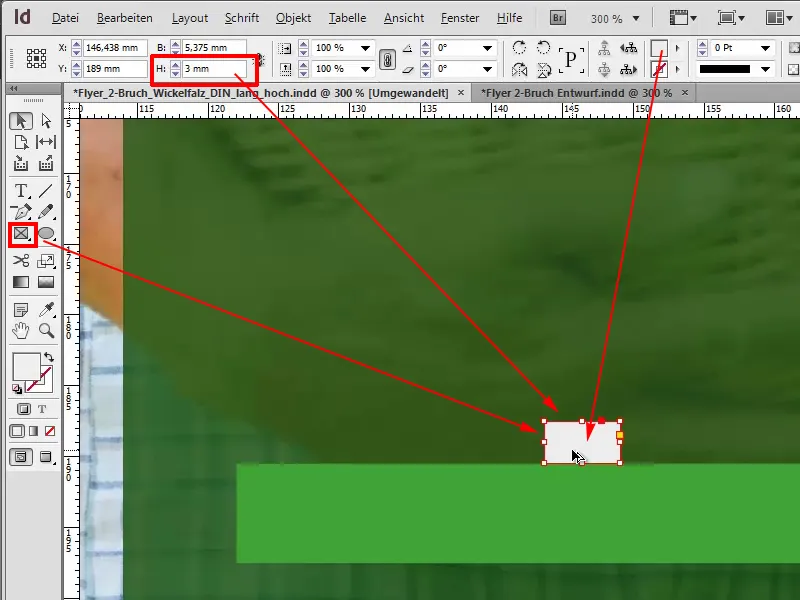Select Apply Gradient button in toolbox
The width and height of the screenshot is (800, 600).
pyautogui.click(x=34, y=431)
